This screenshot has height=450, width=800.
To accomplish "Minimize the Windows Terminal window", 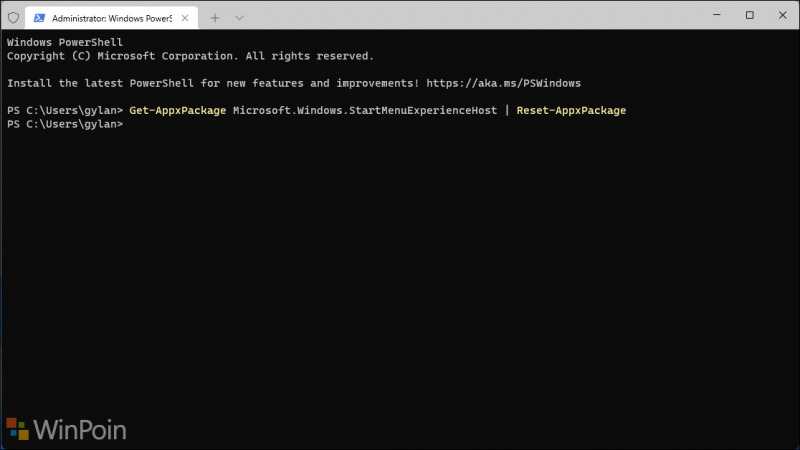I will click(716, 15).
